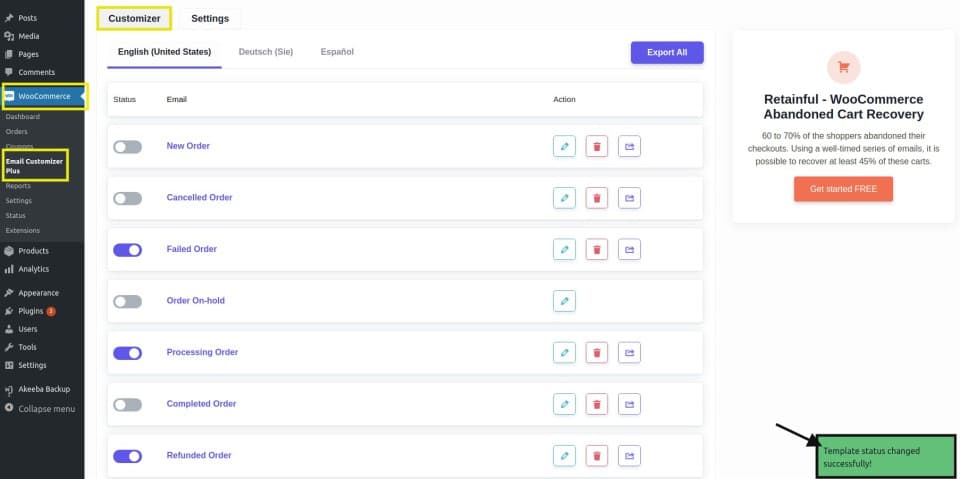Go to the WooCommerce Reports submenu
This screenshot has width=960, height=479.
coord(18,186)
